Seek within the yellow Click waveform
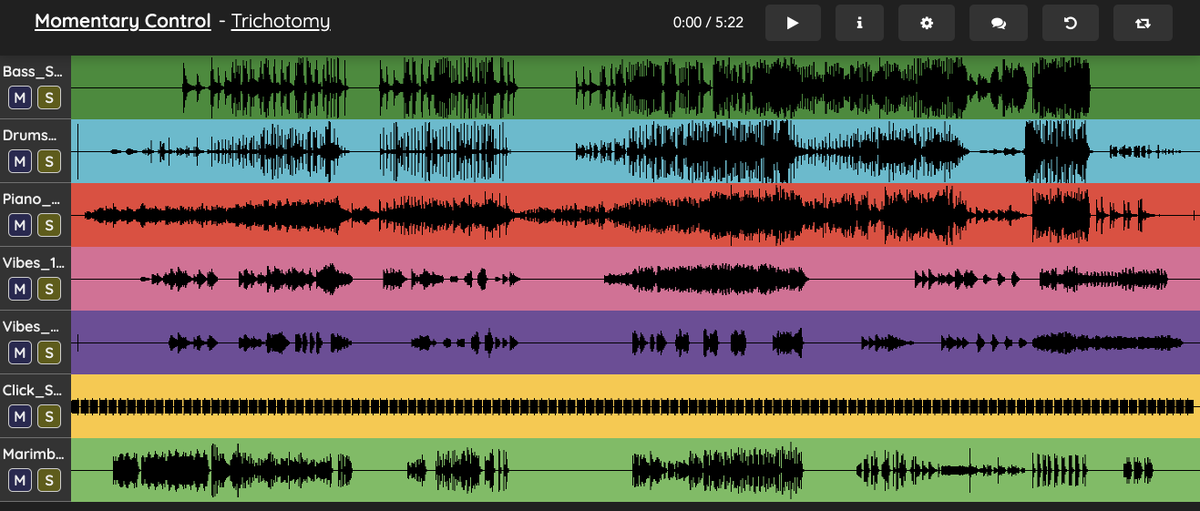 636,407
